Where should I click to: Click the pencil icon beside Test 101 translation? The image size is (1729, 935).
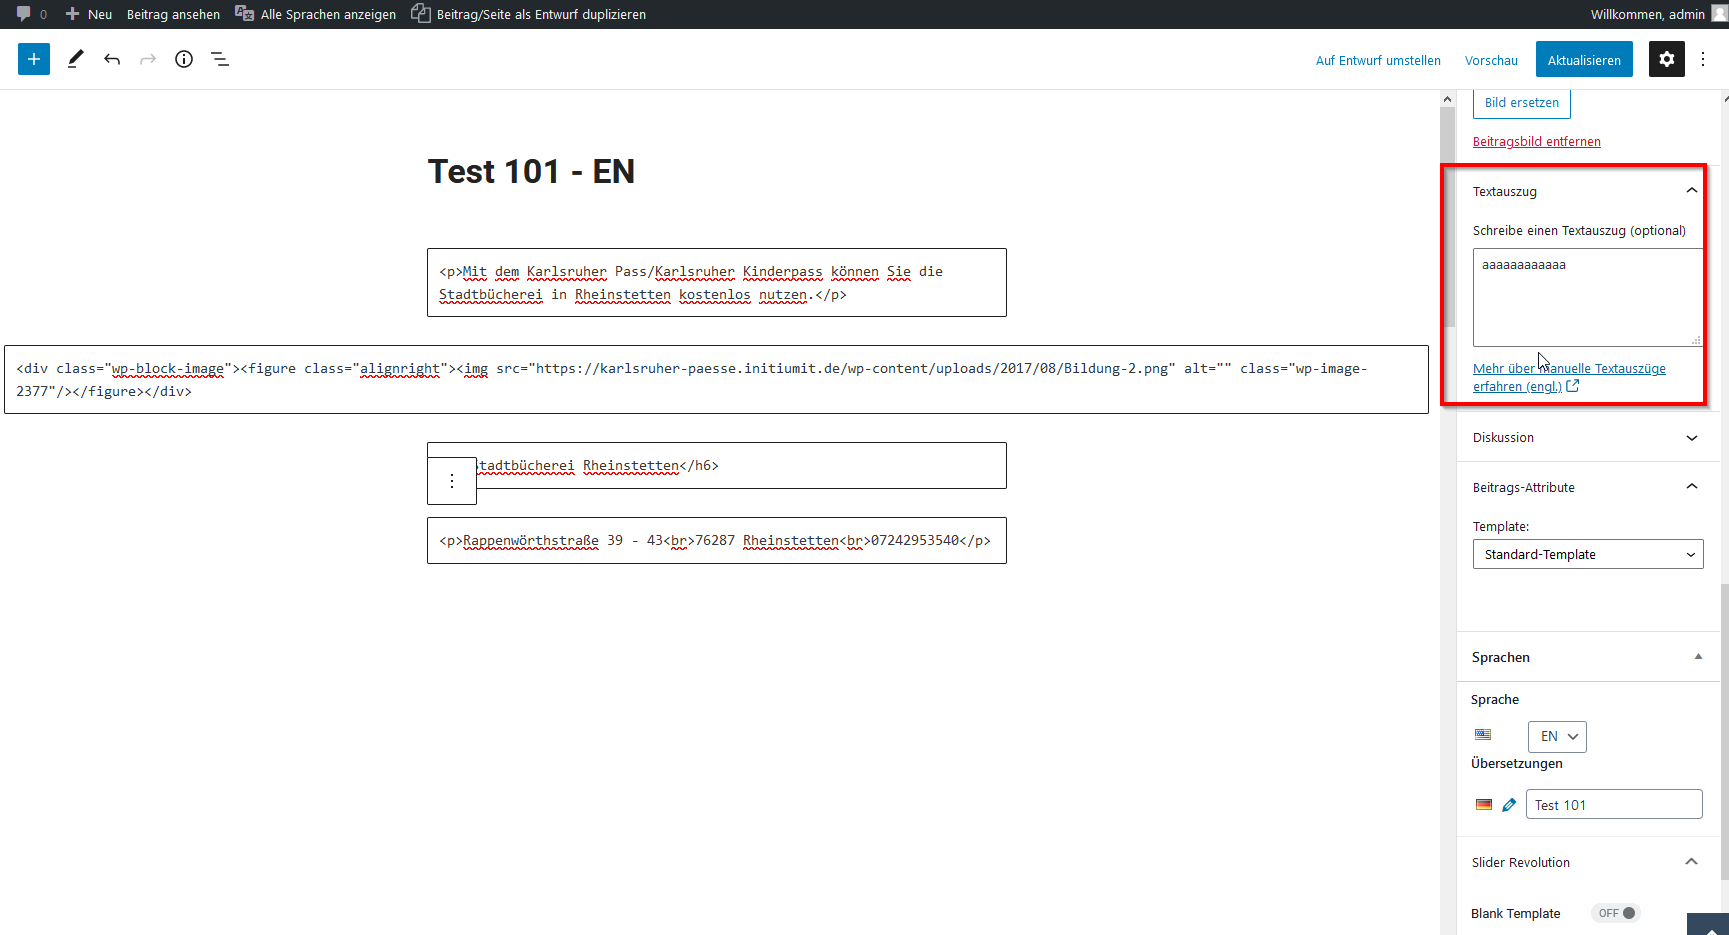point(1509,805)
